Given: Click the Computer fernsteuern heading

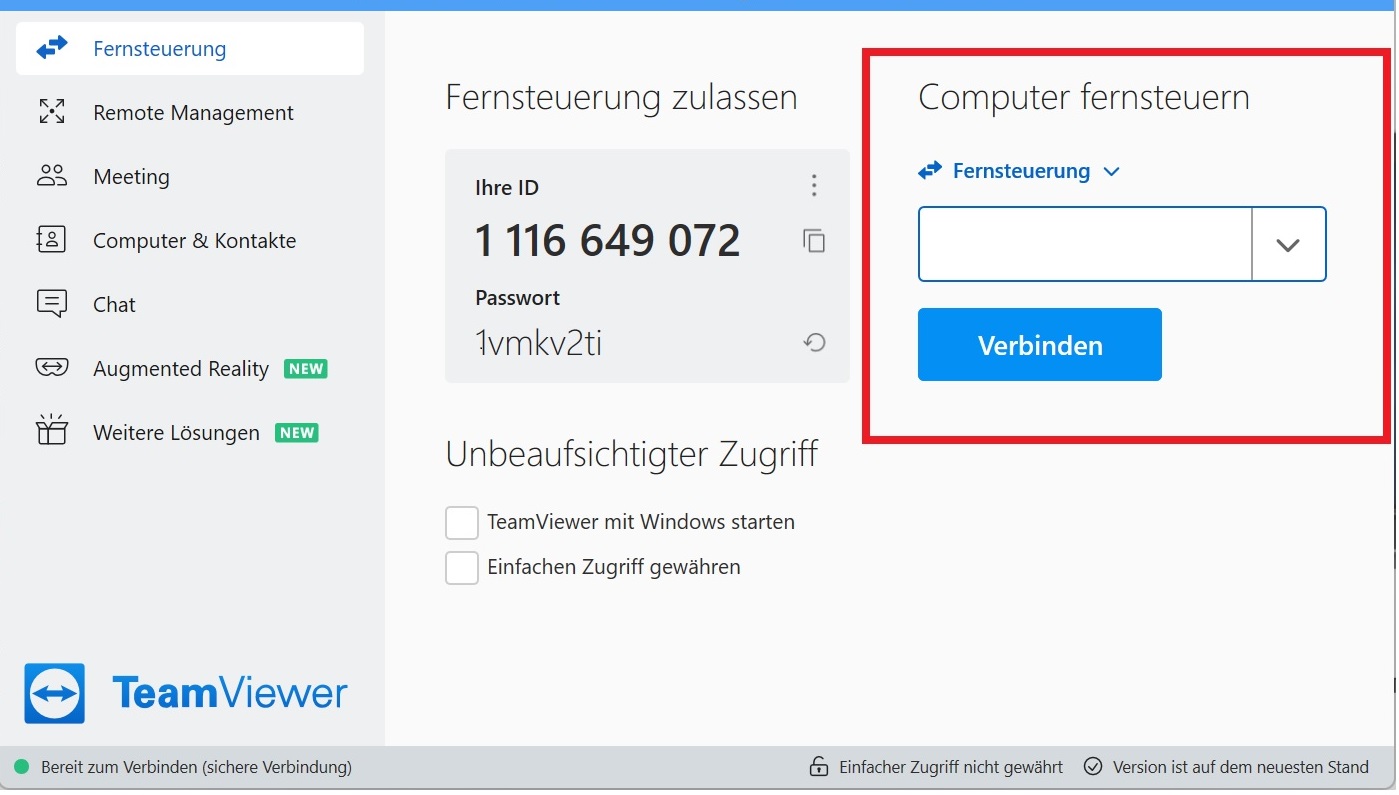Looking at the screenshot, I should click(1084, 97).
